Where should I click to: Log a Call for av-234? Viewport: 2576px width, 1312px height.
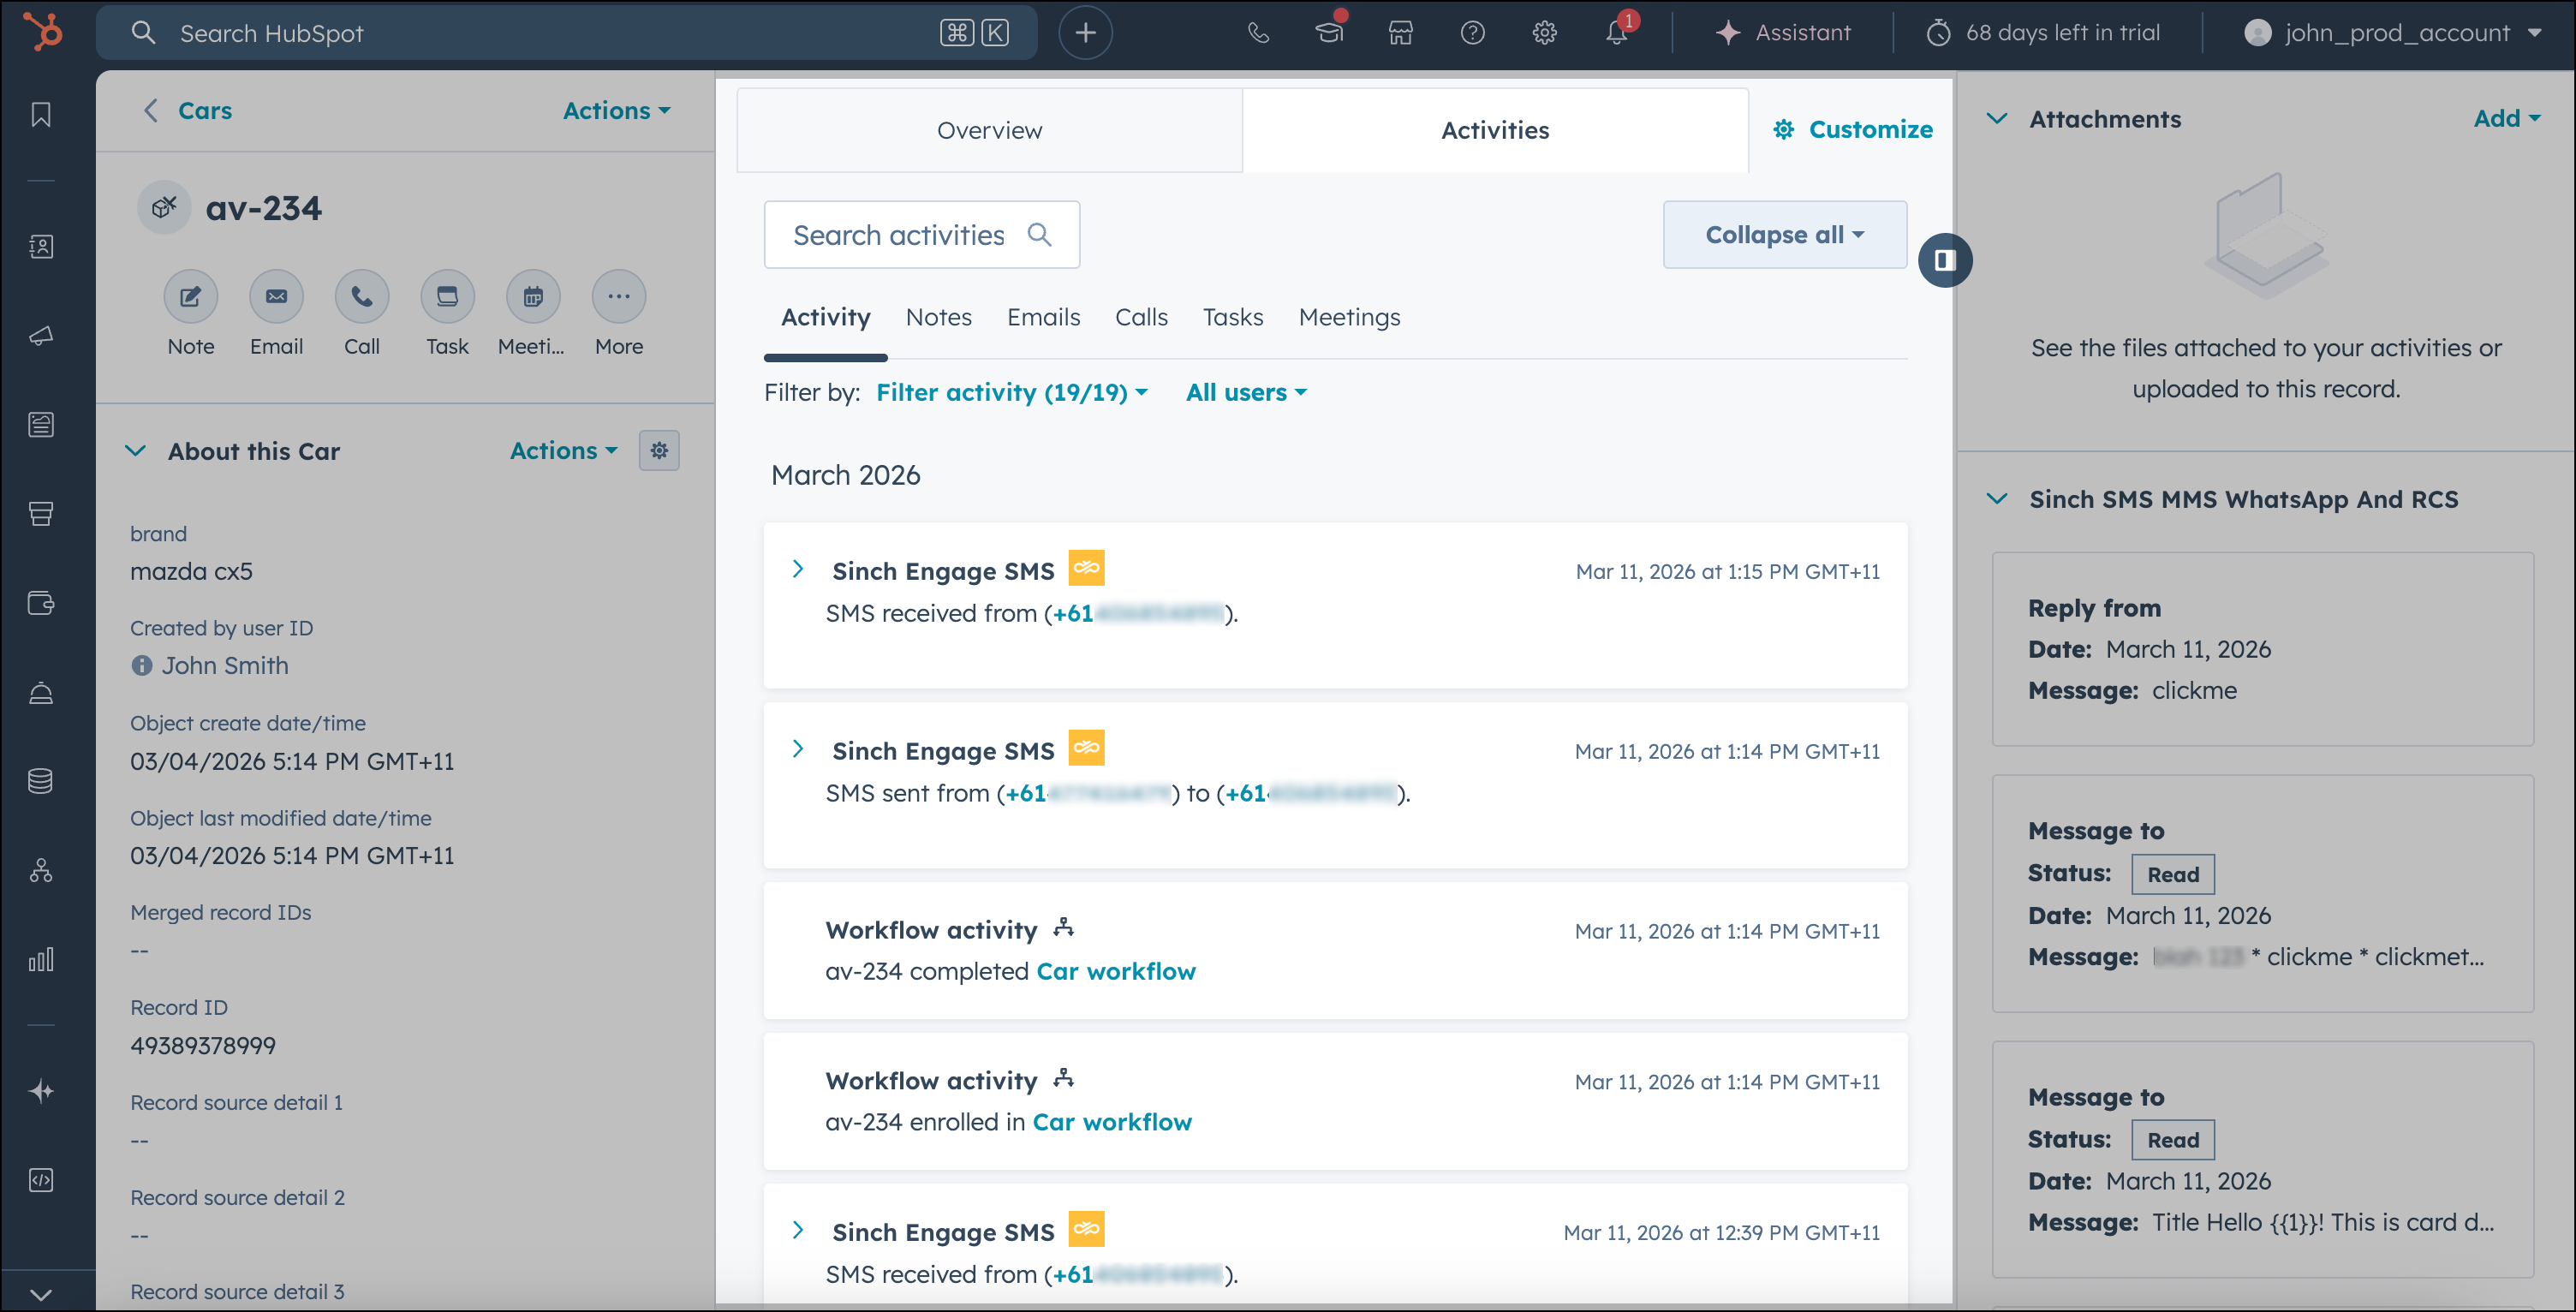(x=362, y=296)
